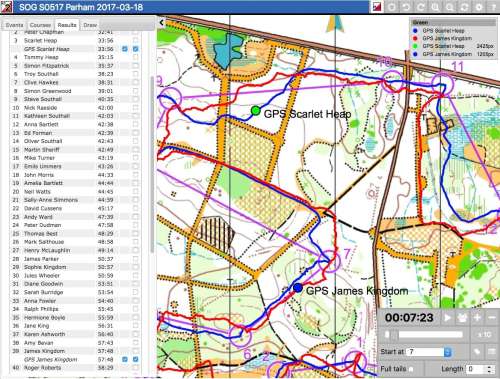Tick the replay checkbox for Tammy Heap

point(135,57)
